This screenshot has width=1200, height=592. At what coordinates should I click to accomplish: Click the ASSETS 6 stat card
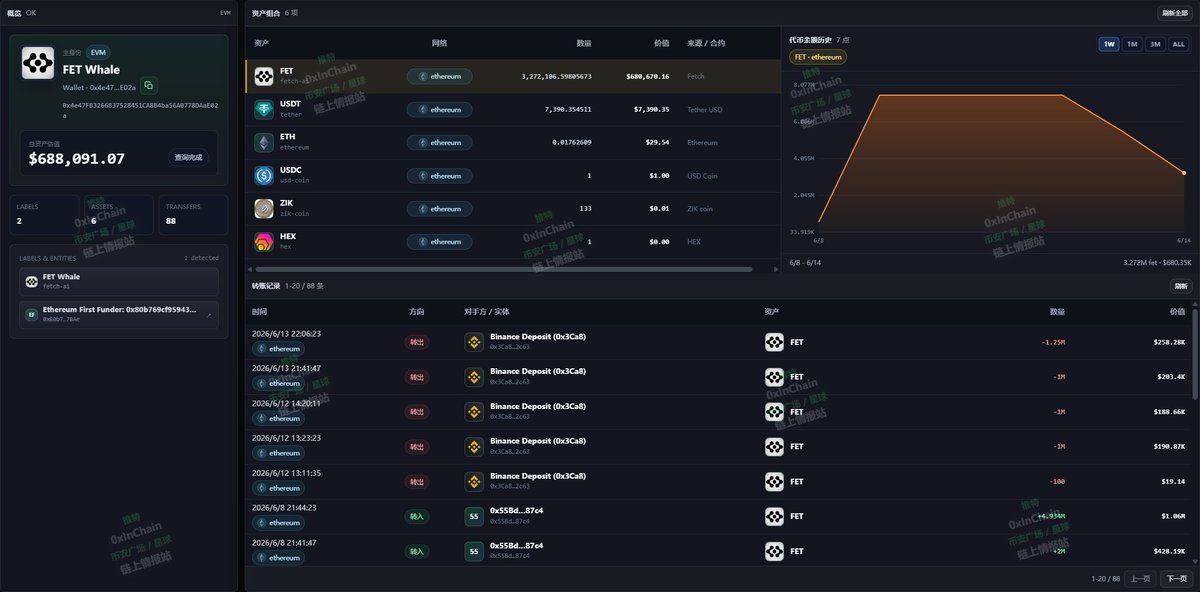(x=118, y=215)
